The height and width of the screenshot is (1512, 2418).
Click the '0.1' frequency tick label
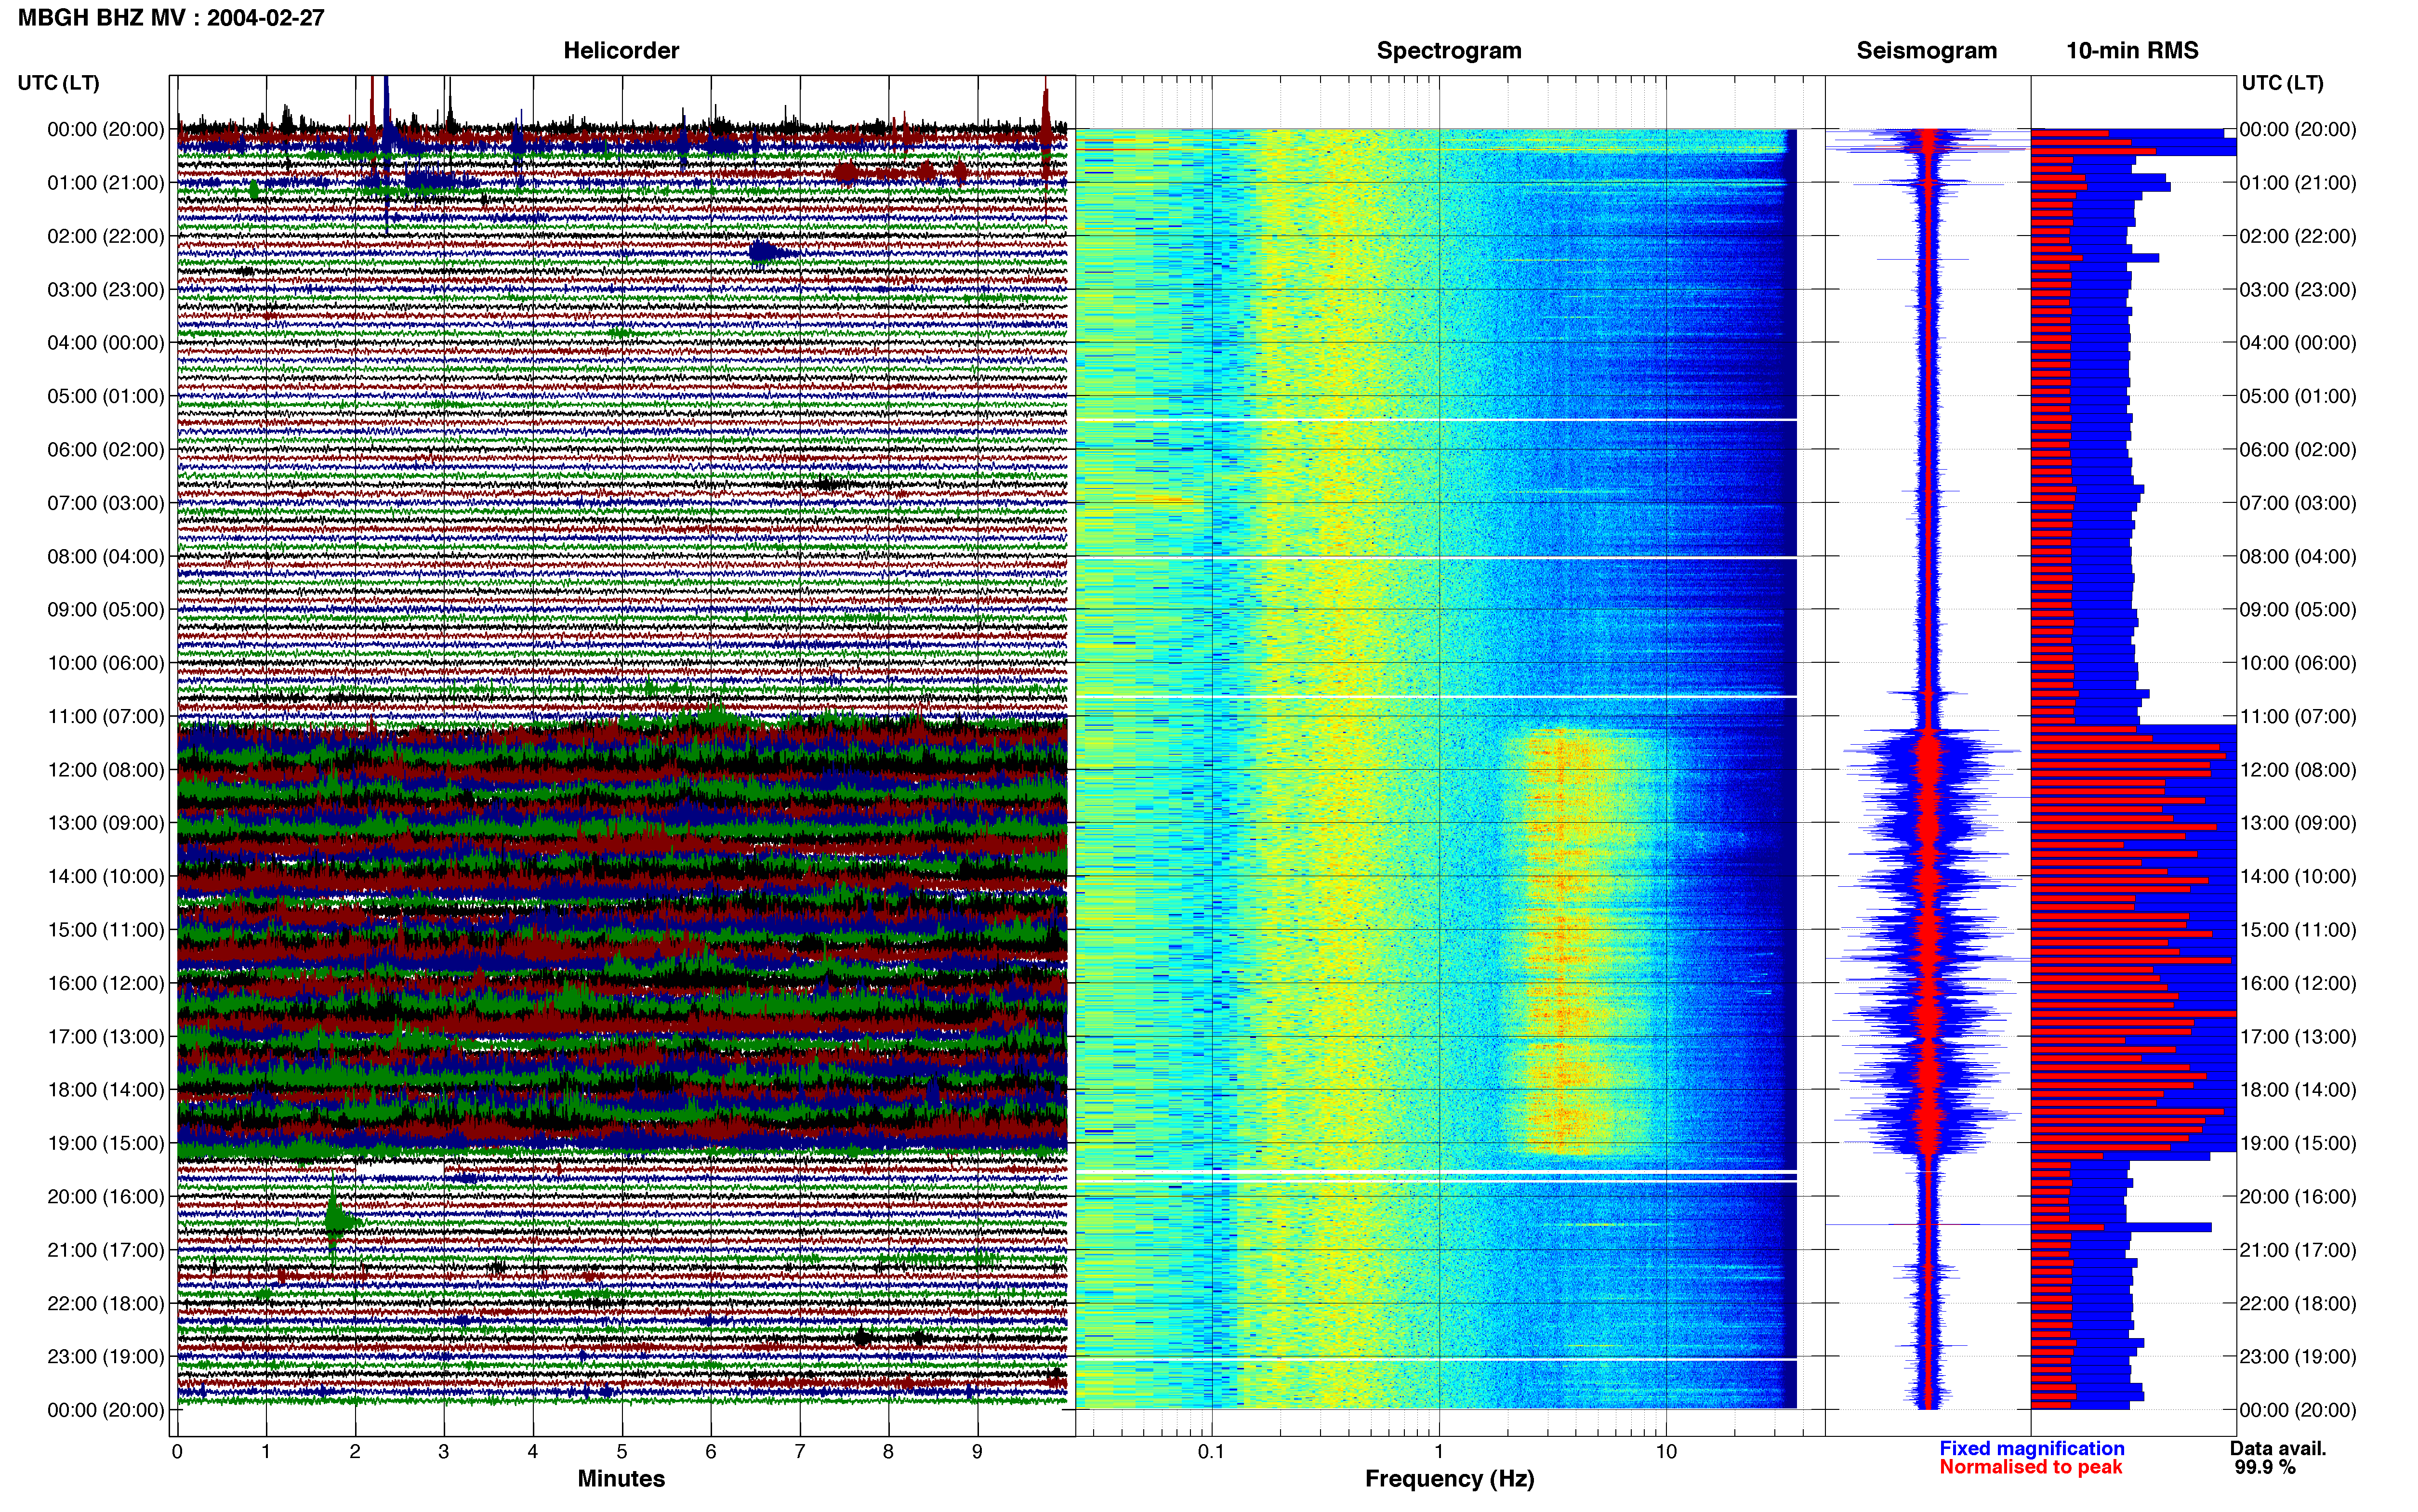tap(1211, 1451)
